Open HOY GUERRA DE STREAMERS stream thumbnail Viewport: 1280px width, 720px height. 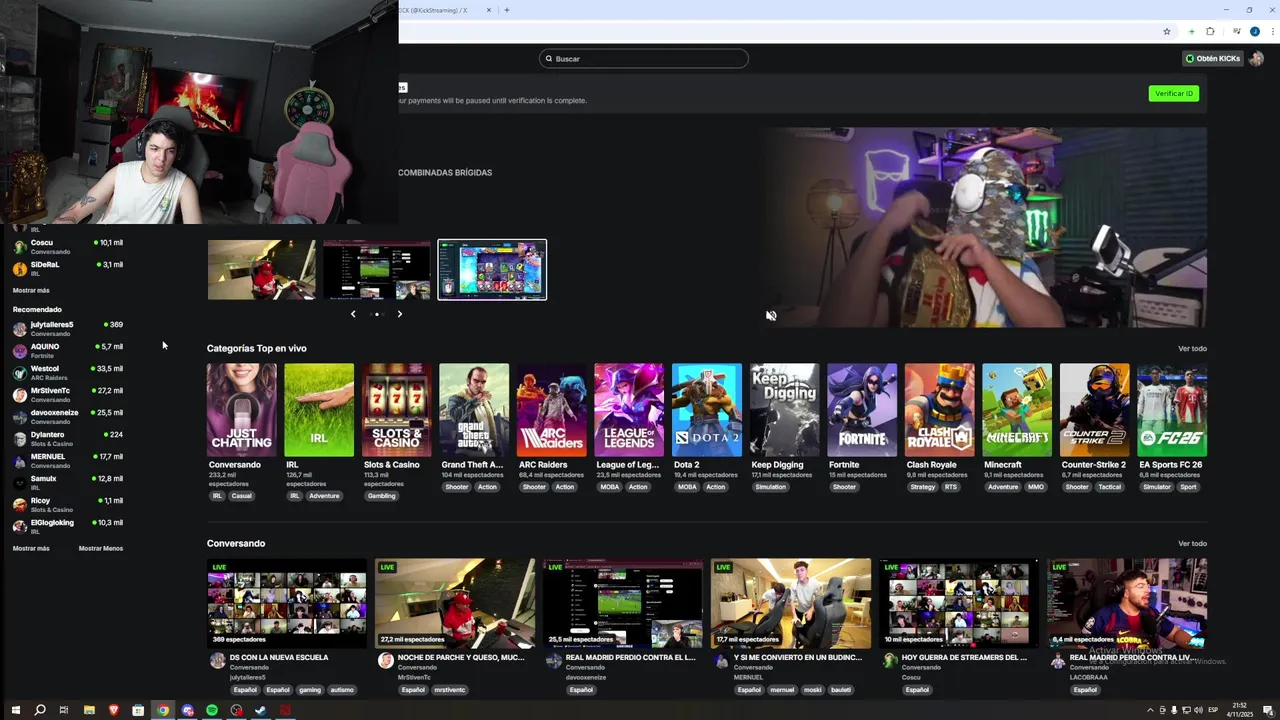tap(959, 603)
